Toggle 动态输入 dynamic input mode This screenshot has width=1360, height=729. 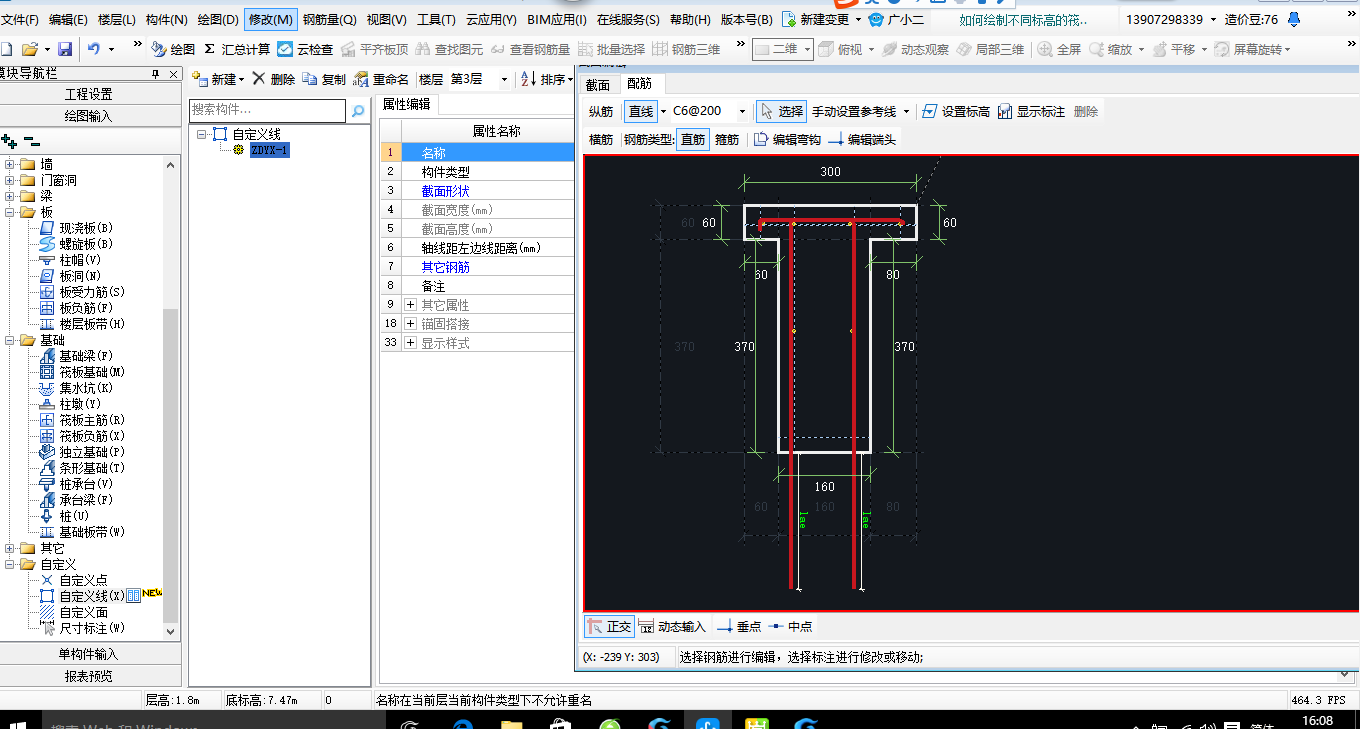pyautogui.click(x=671, y=627)
